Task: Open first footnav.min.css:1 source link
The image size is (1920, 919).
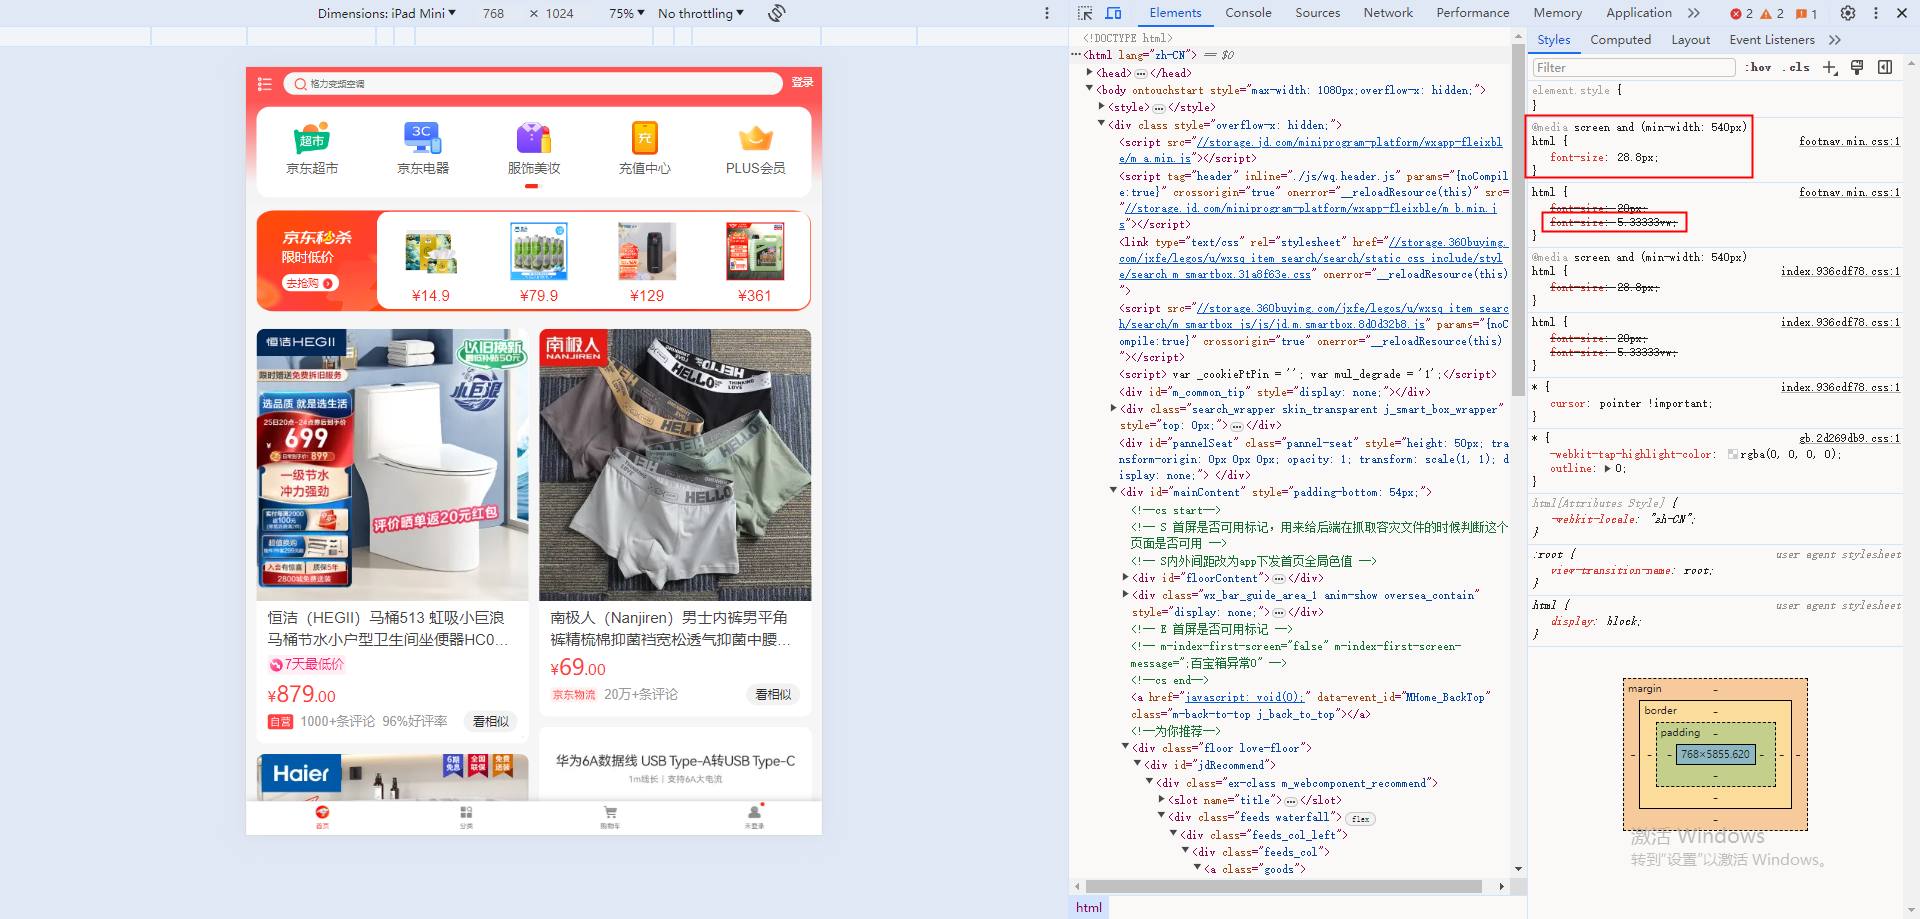Action: tap(1849, 141)
